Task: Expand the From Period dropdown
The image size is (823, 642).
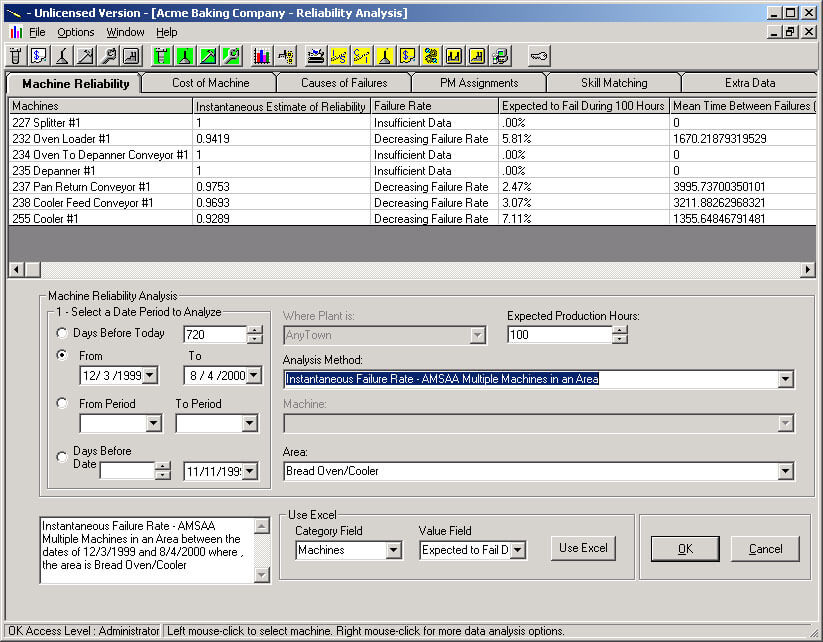Action: [153, 423]
